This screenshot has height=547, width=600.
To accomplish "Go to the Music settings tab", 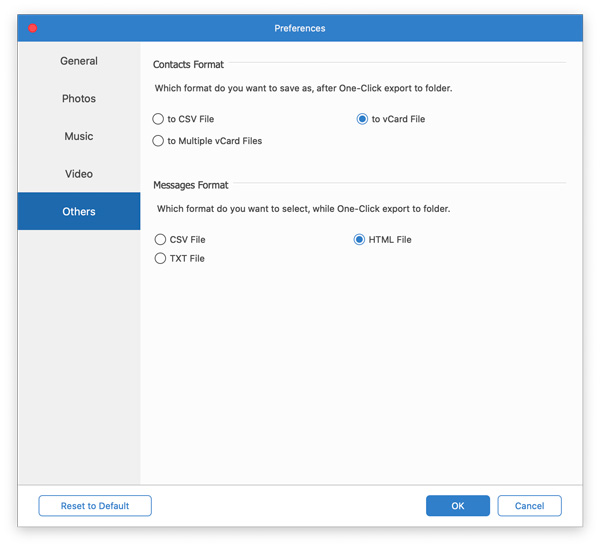I will pyautogui.click(x=79, y=136).
